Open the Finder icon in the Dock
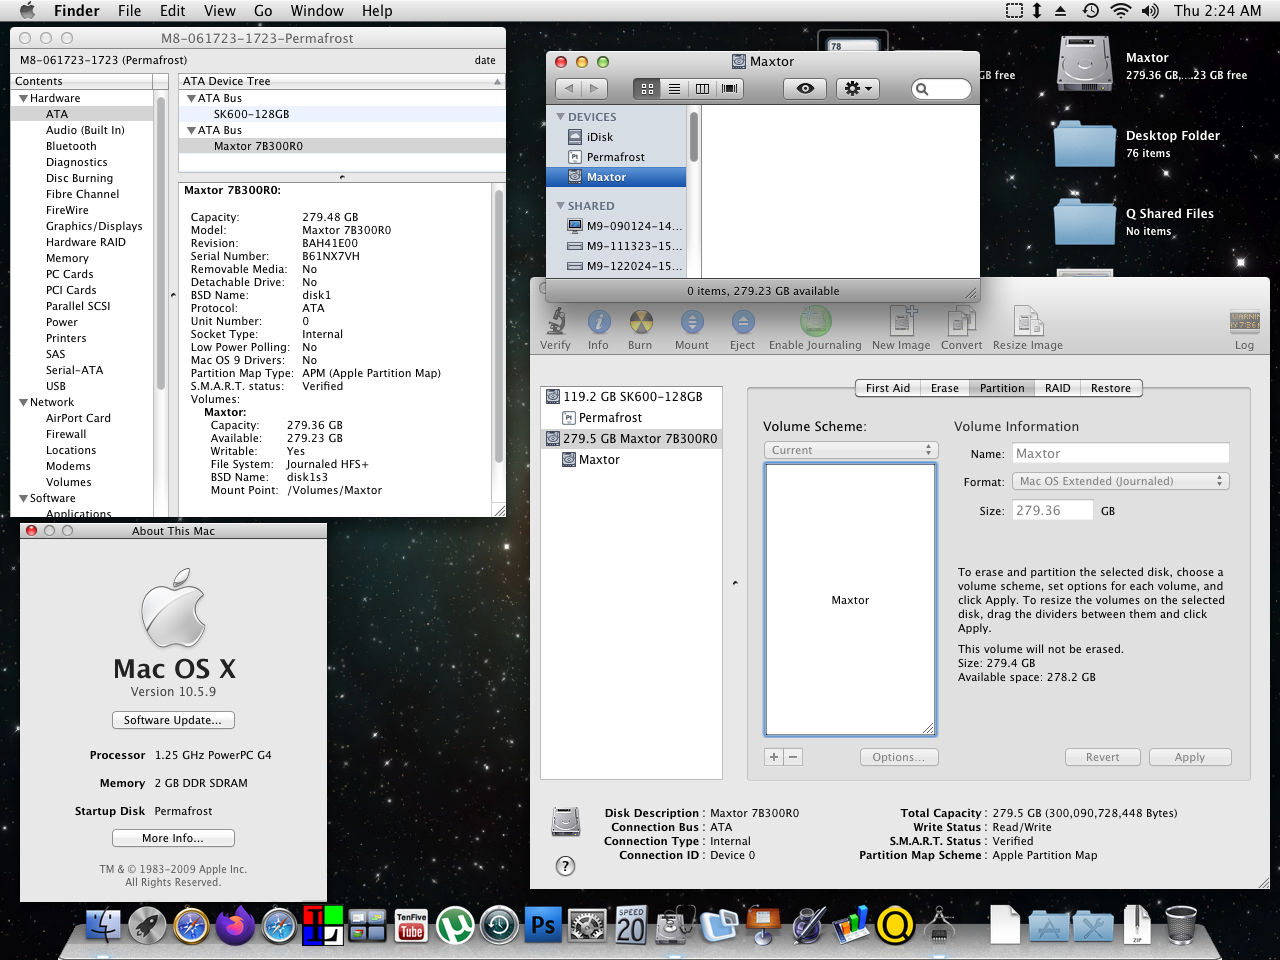Image resolution: width=1280 pixels, height=960 pixels. 103,925
